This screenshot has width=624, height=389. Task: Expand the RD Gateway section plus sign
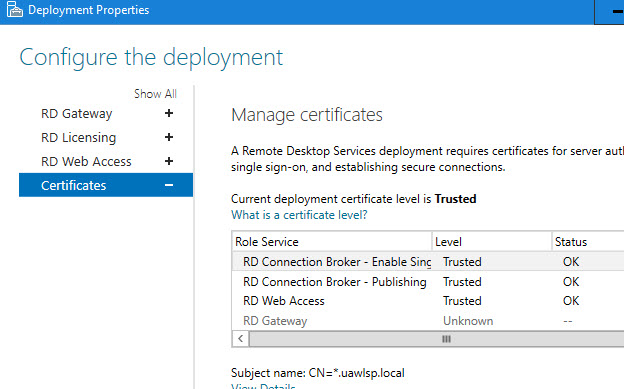click(x=169, y=113)
